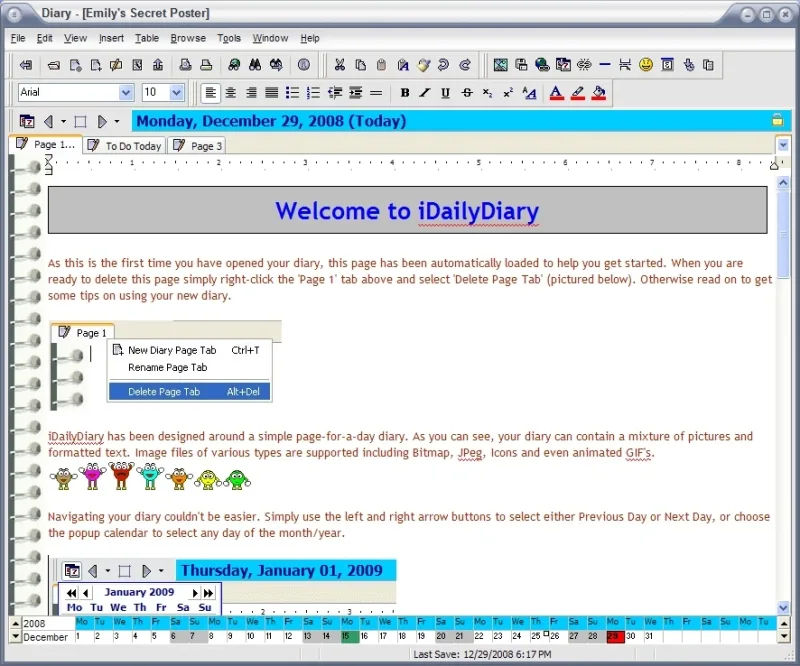Center align the text
Viewport: 800px width, 666px height.
pos(231,93)
